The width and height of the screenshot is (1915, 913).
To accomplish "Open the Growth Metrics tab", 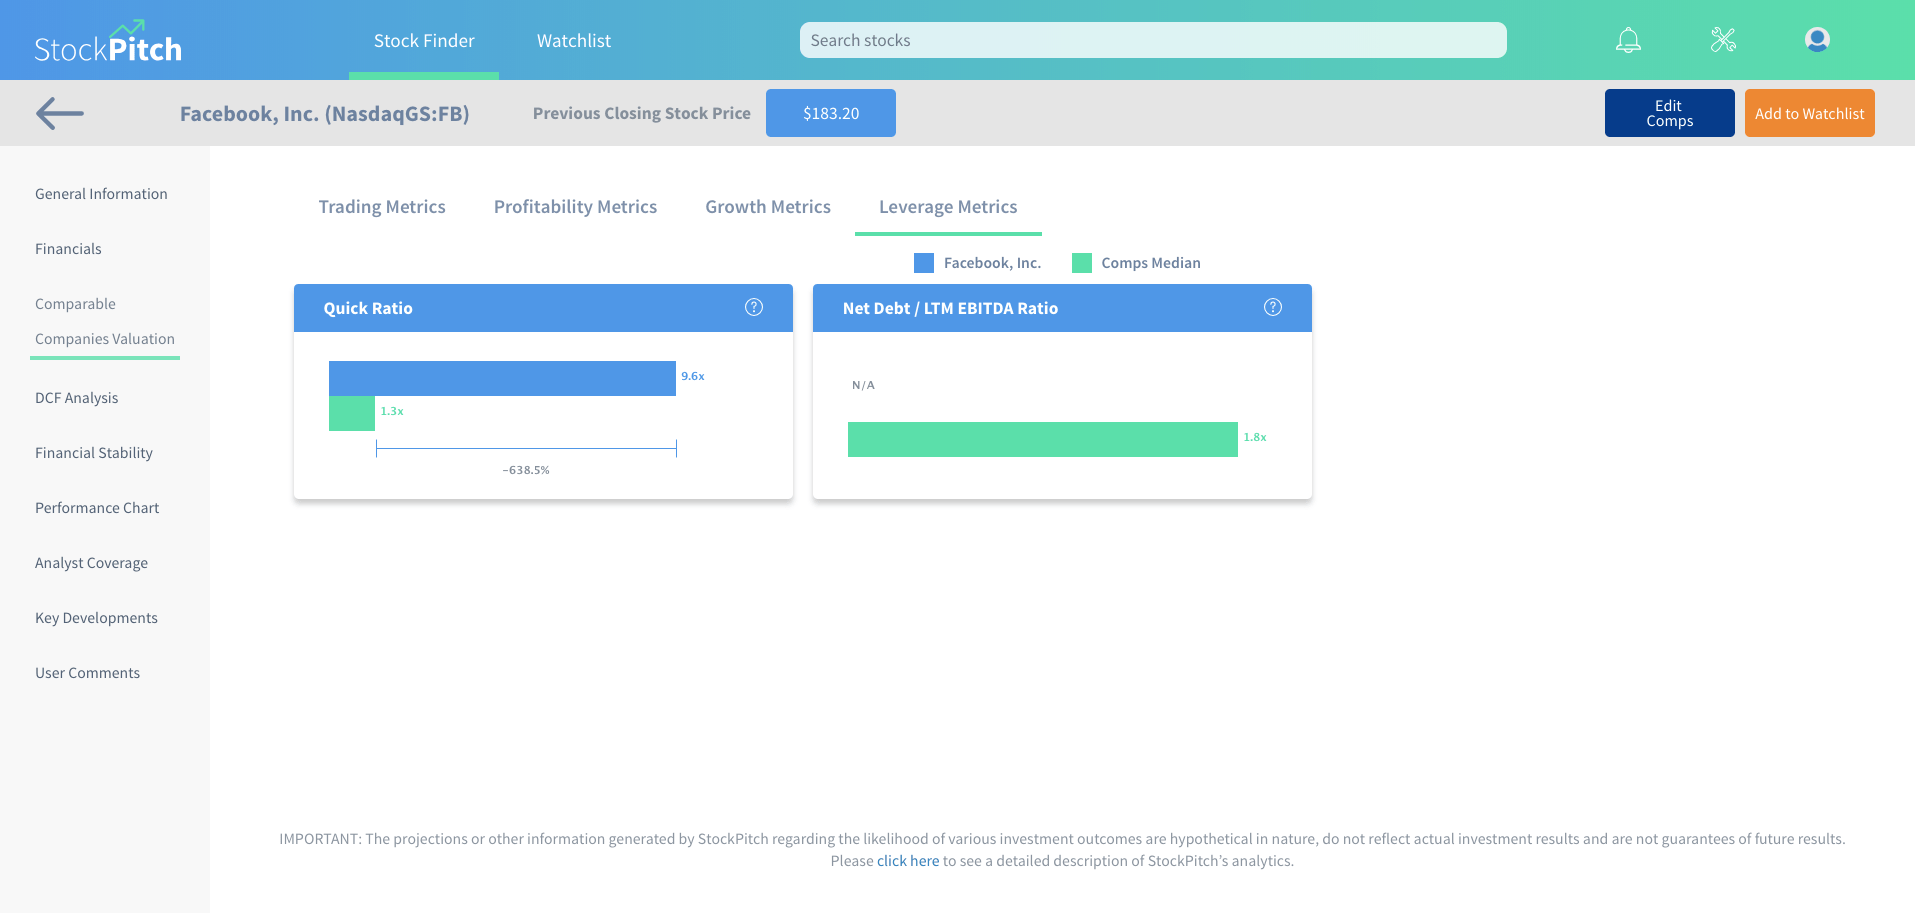I will 768,207.
